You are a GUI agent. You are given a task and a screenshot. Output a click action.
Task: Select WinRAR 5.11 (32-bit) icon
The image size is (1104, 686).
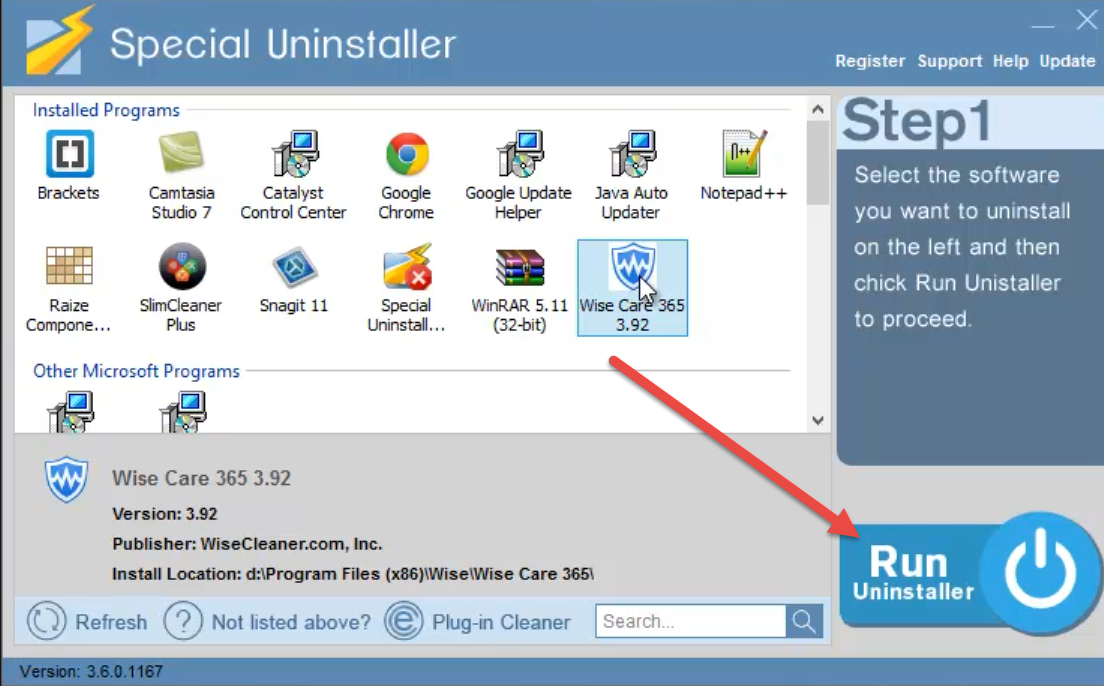coord(520,268)
